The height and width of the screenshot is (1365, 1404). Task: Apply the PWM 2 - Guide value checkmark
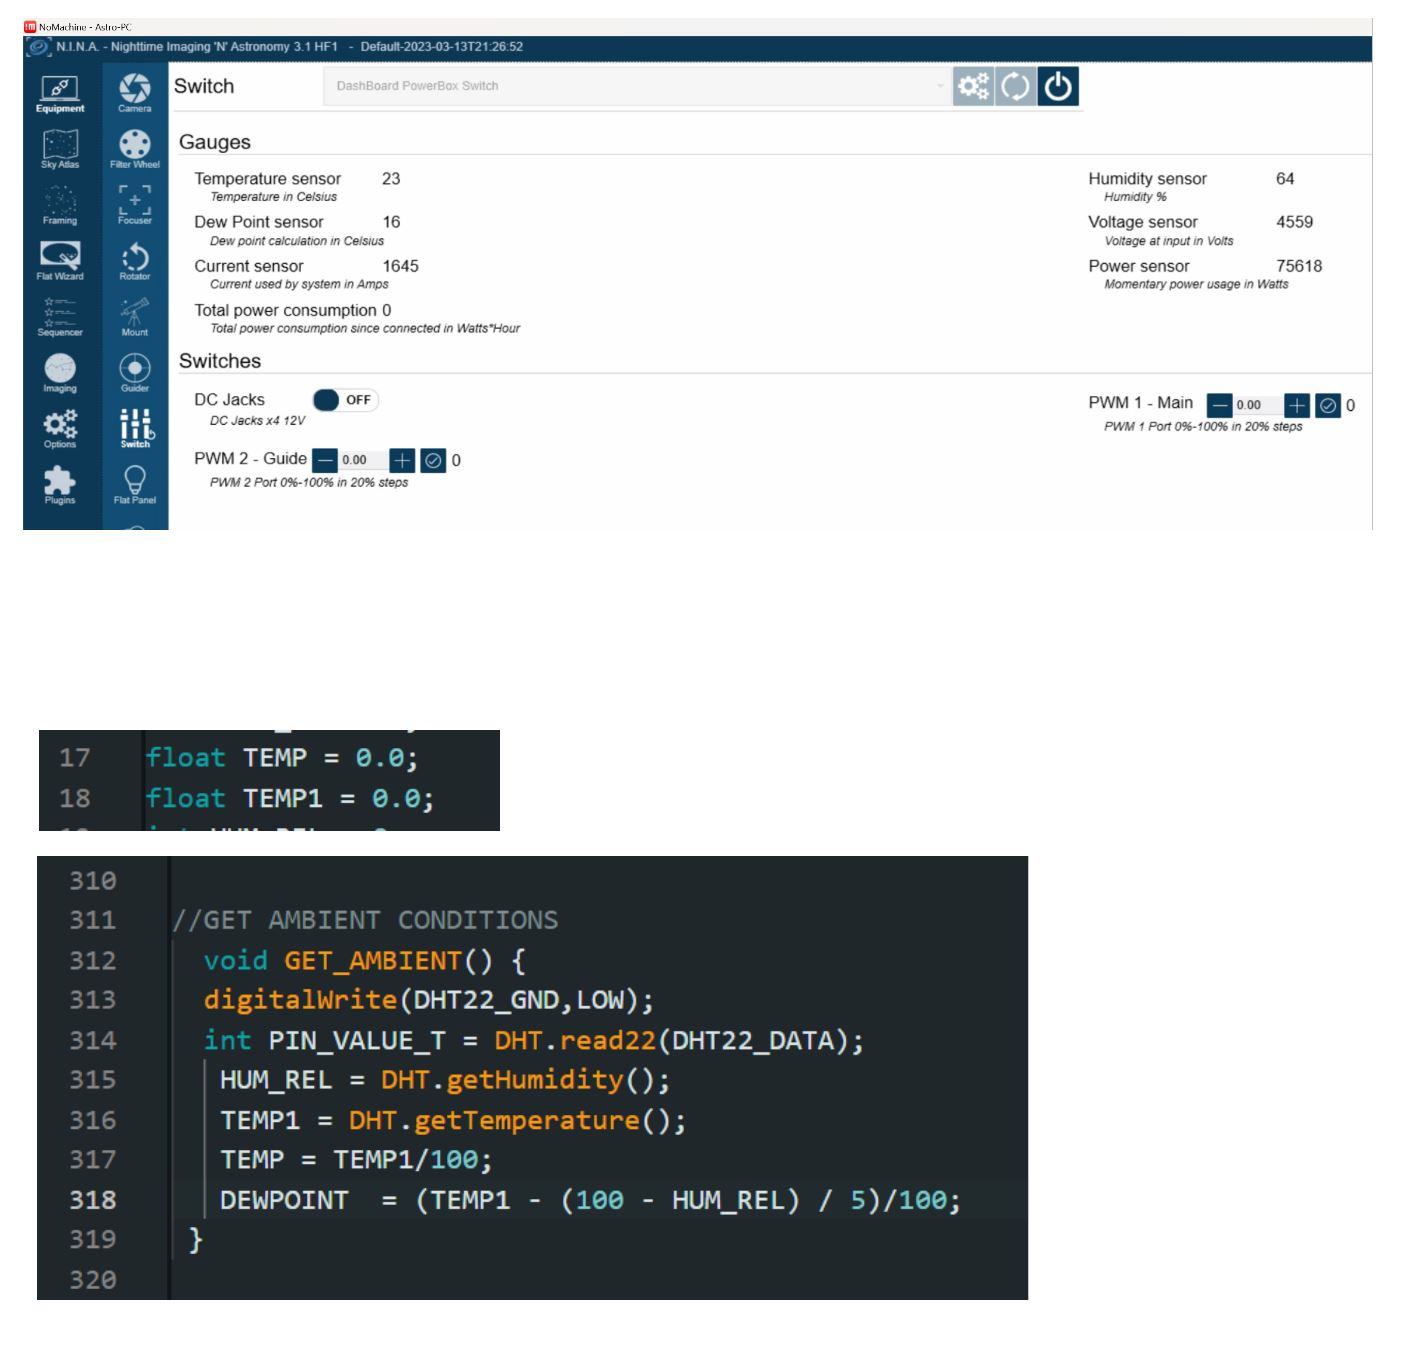pyautogui.click(x=433, y=460)
